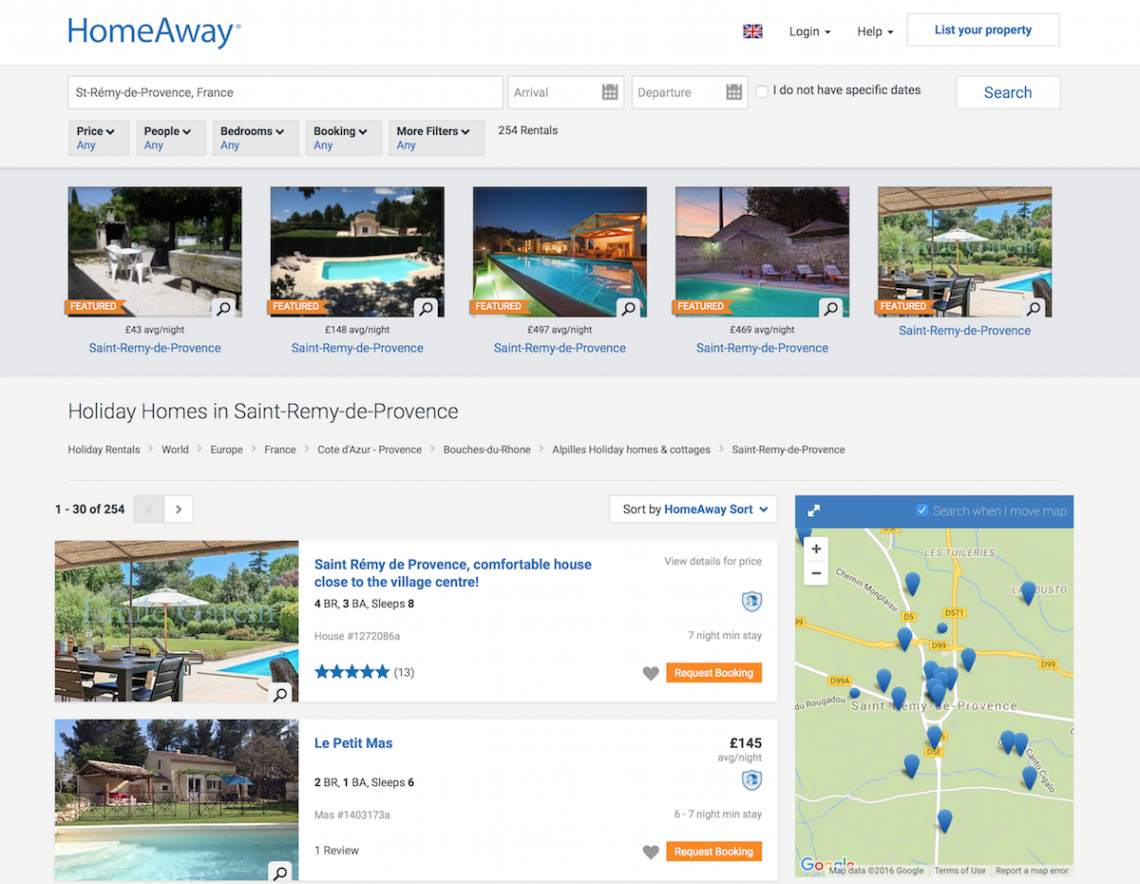1140x884 pixels.
Task: Click the five-star rating of comfortable house
Action: (x=352, y=672)
